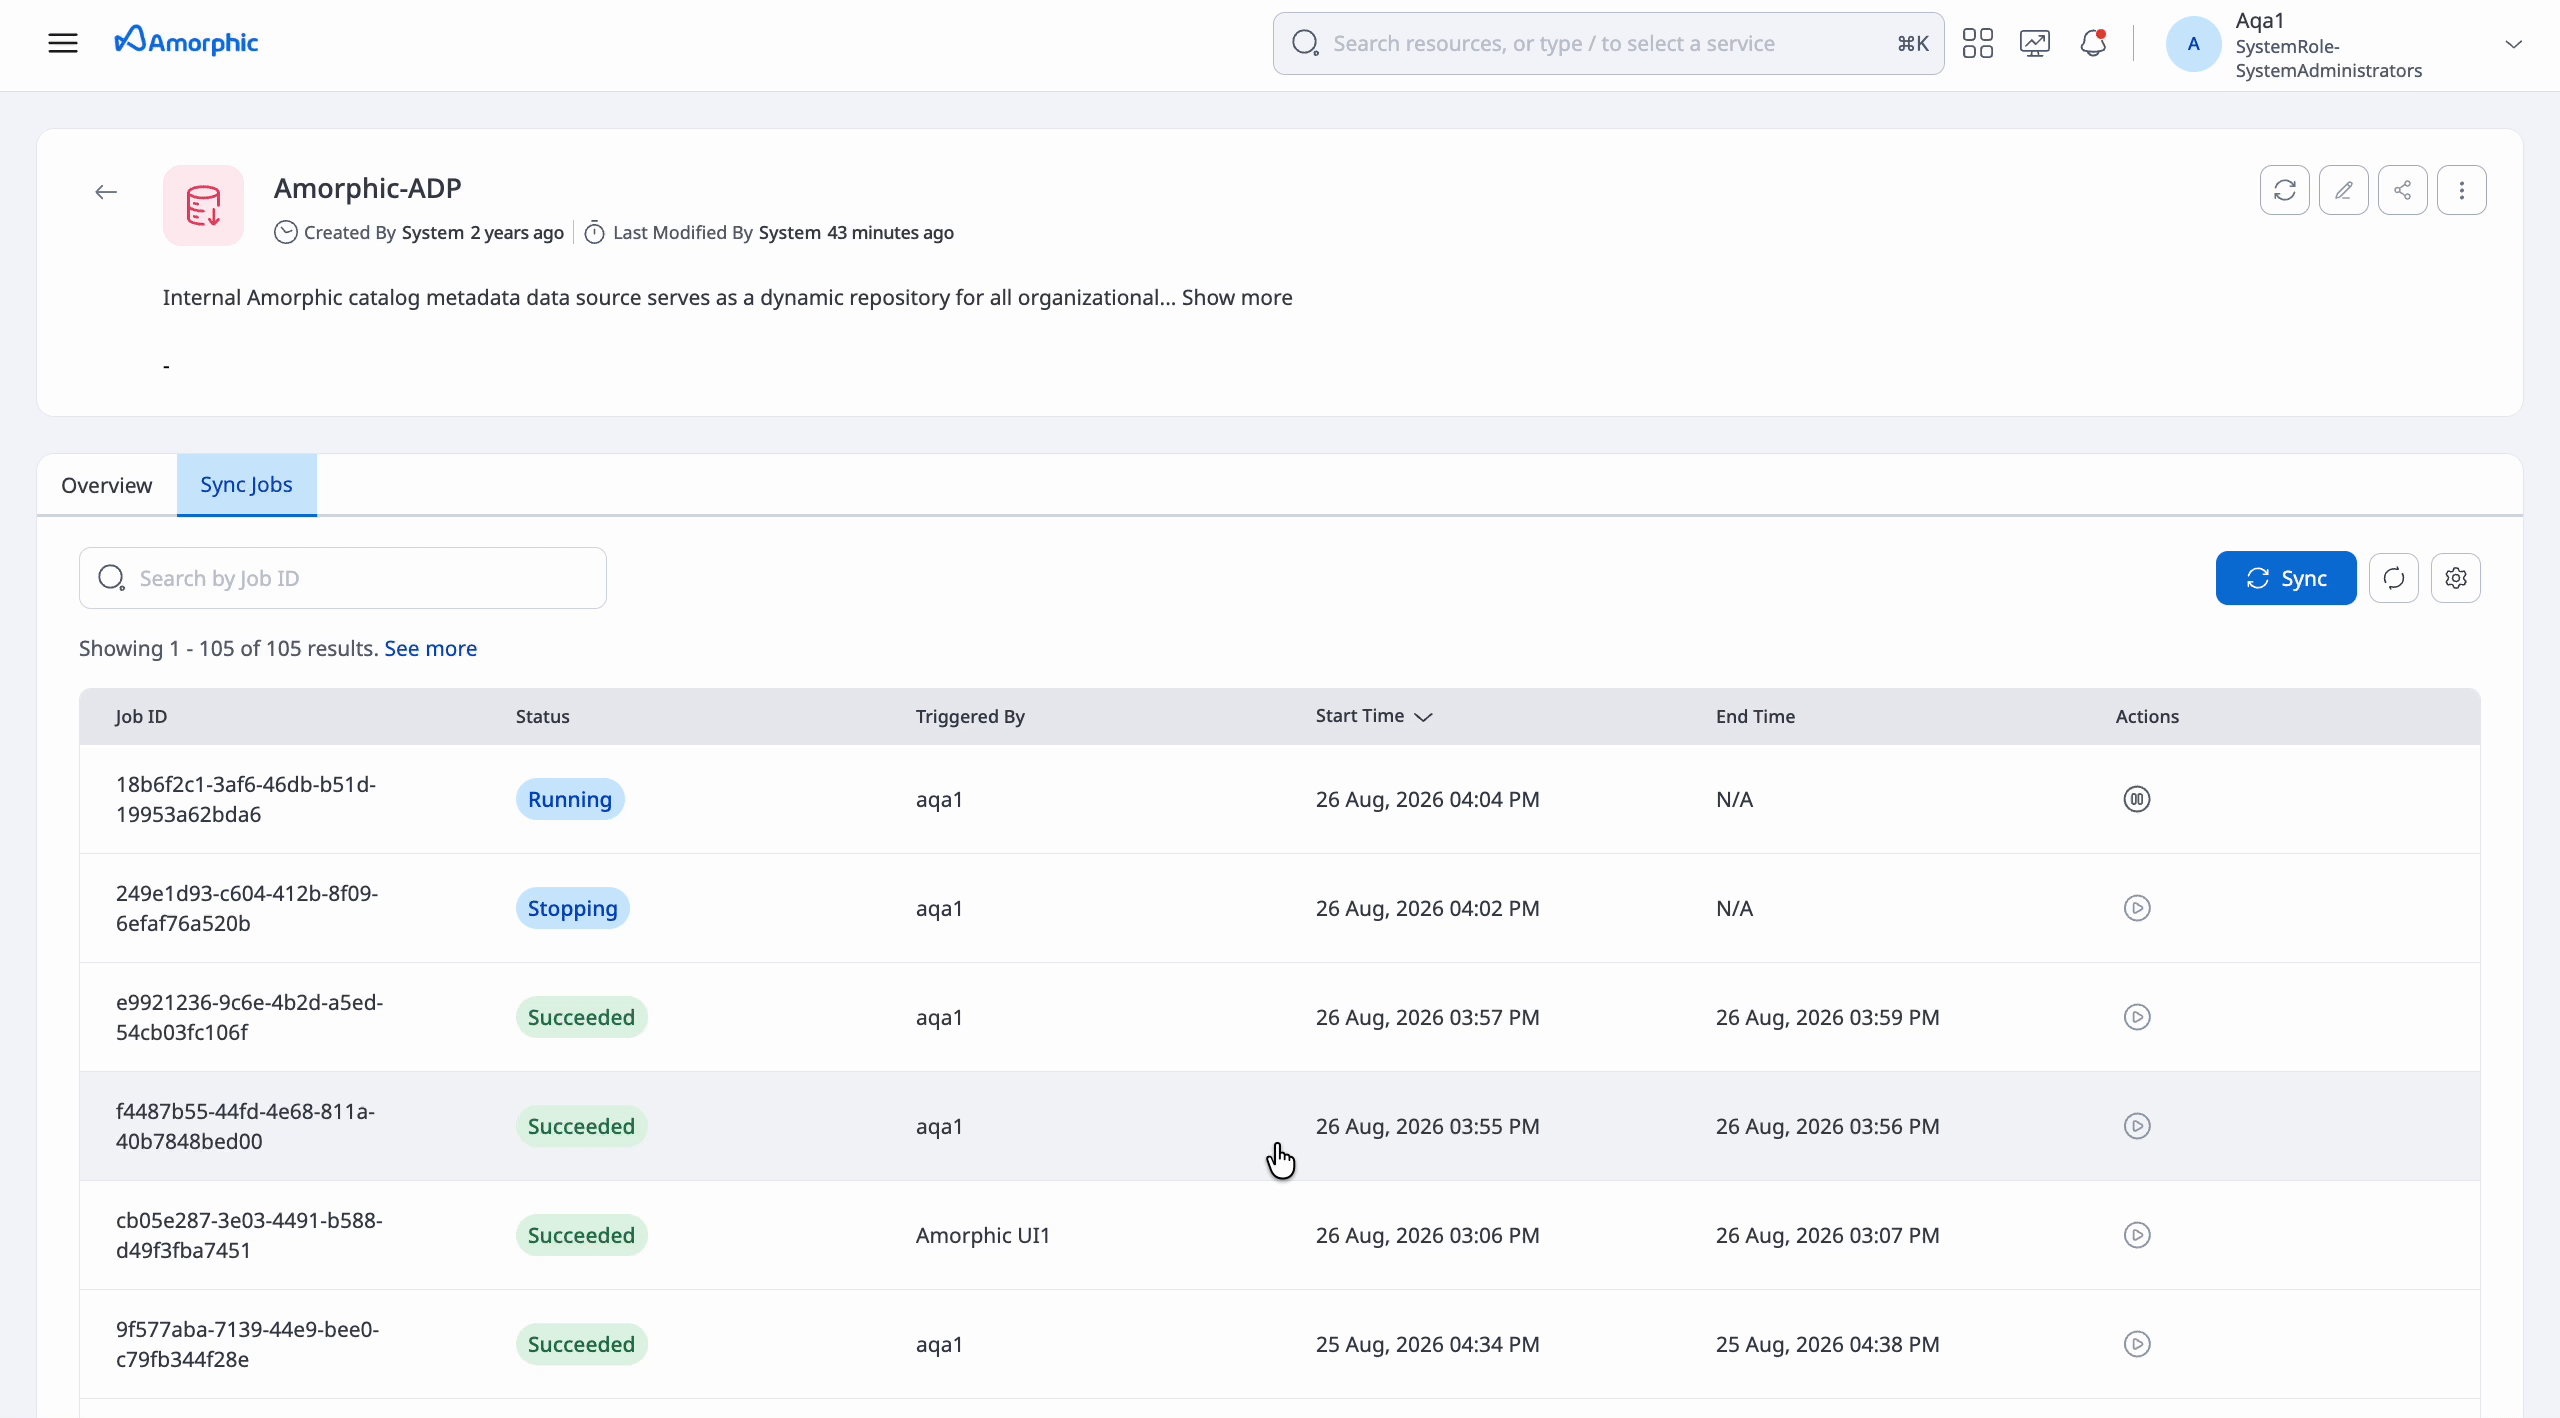Click end time 25 Aug, 2026 04:38 PM
Viewport: 2560px width, 1418px height.
coord(1828,1344)
